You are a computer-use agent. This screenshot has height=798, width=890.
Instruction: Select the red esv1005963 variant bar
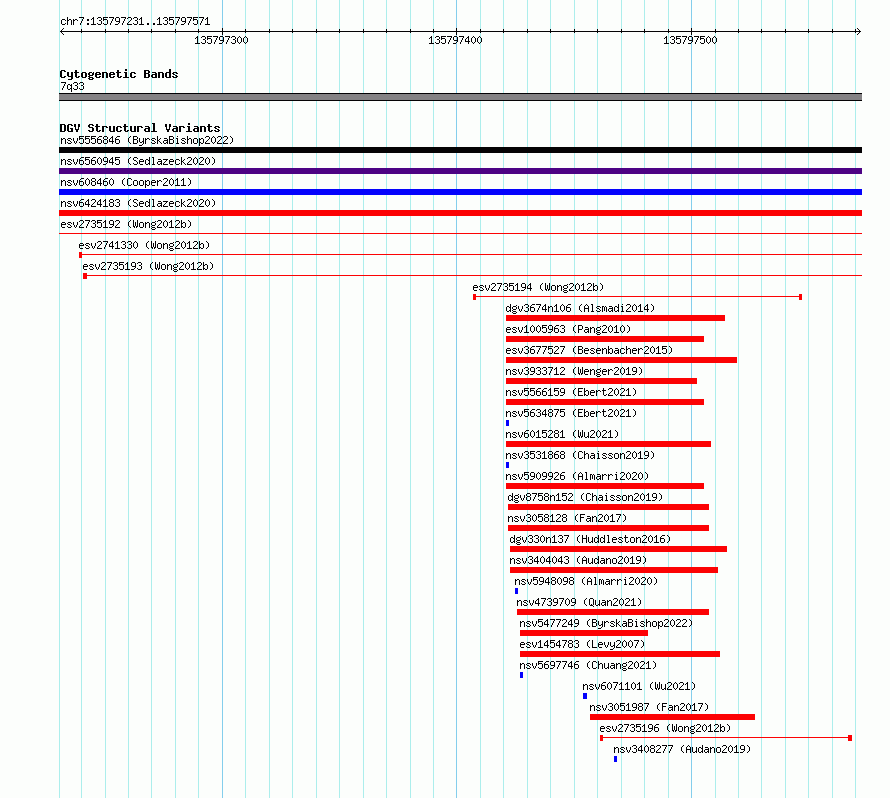[604, 339]
